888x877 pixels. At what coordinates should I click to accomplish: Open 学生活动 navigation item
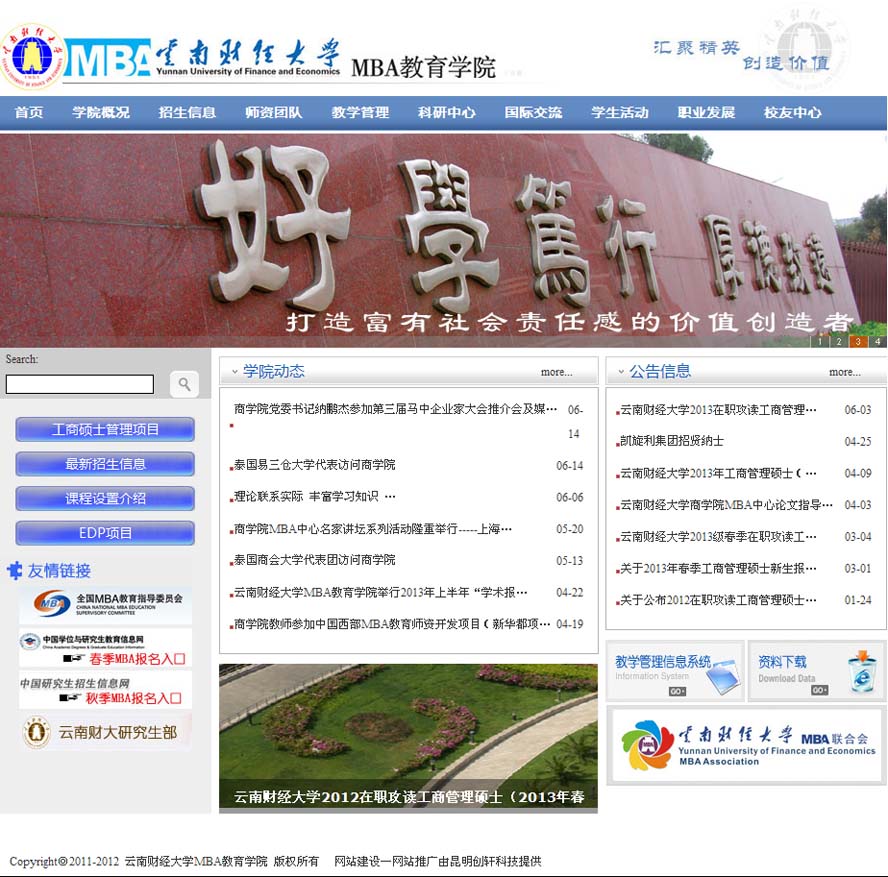(620, 112)
